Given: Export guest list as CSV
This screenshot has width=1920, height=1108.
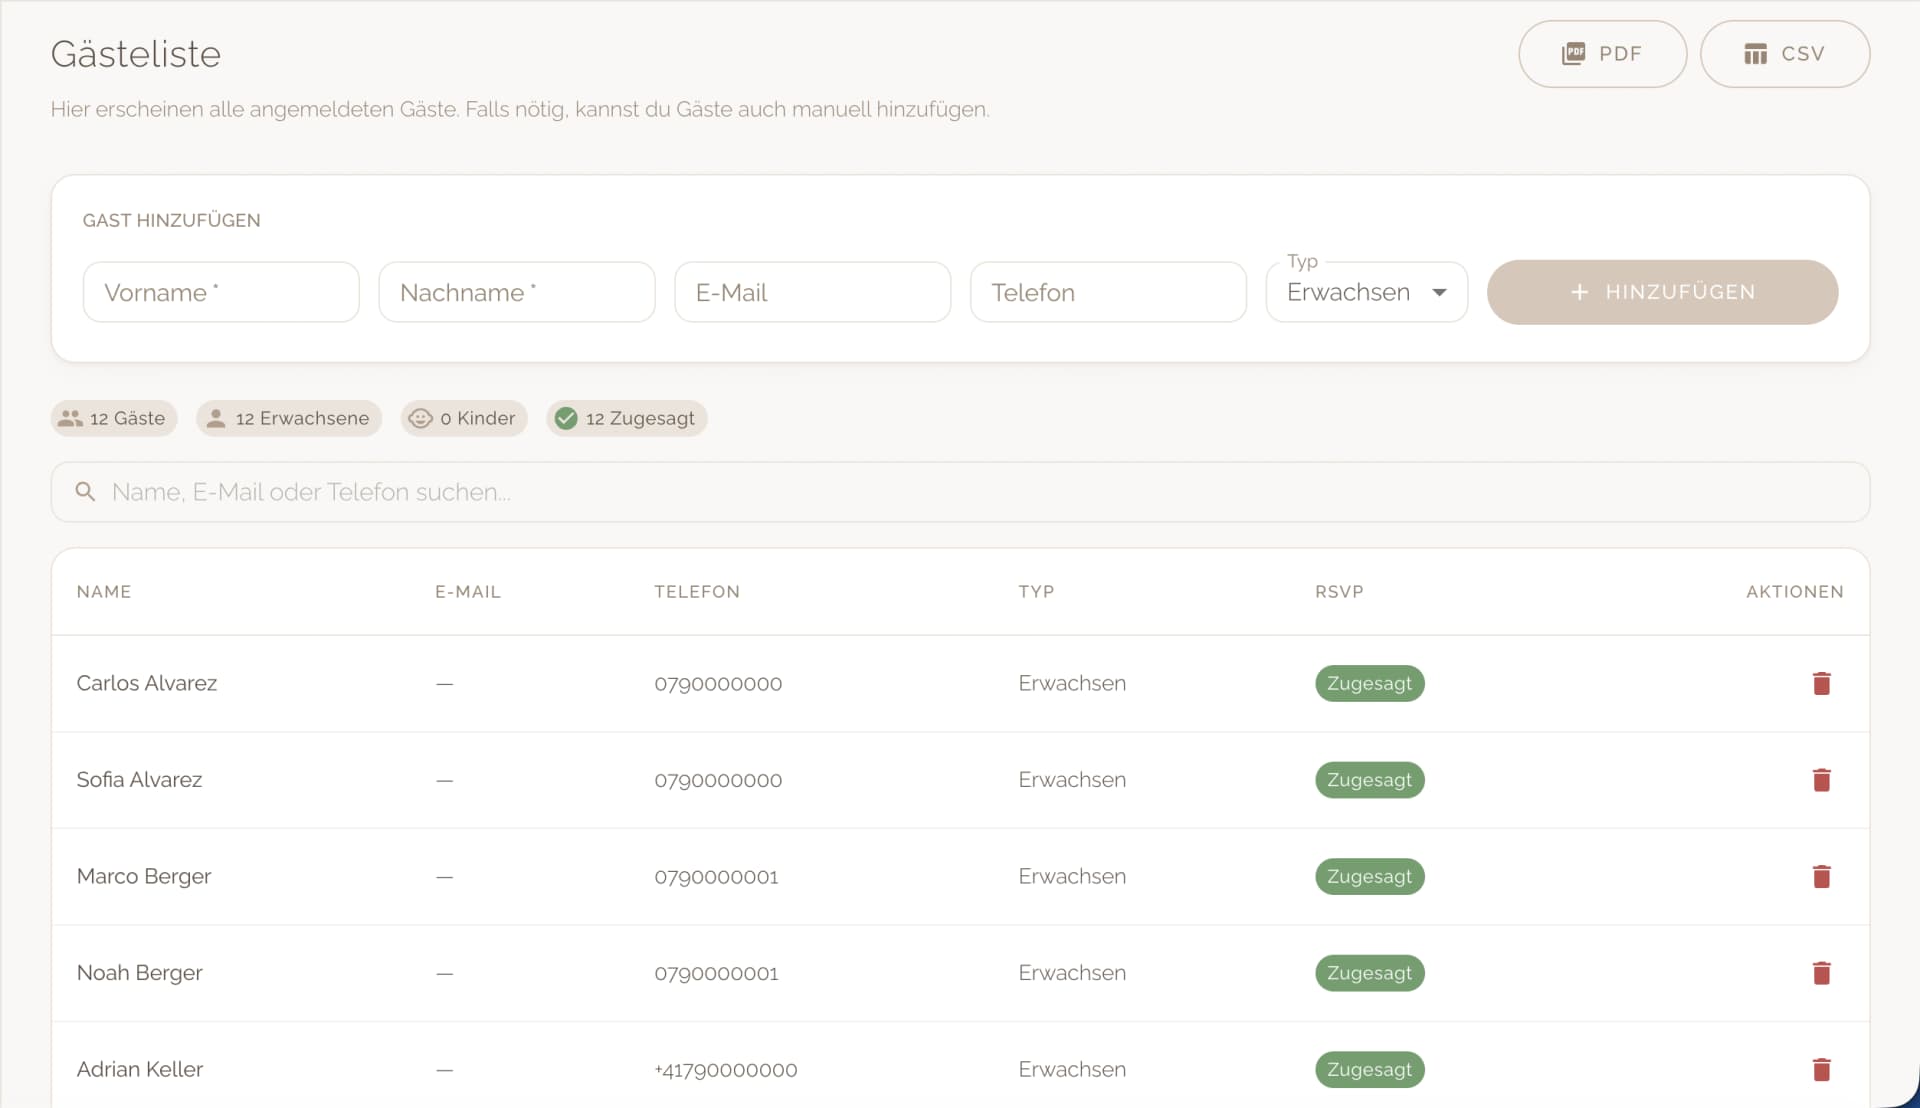Looking at the screenshot, I should 1784,54.
